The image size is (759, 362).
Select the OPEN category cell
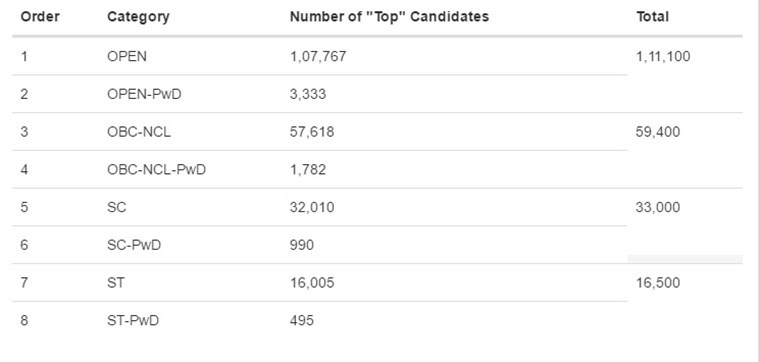click(127, 57)
